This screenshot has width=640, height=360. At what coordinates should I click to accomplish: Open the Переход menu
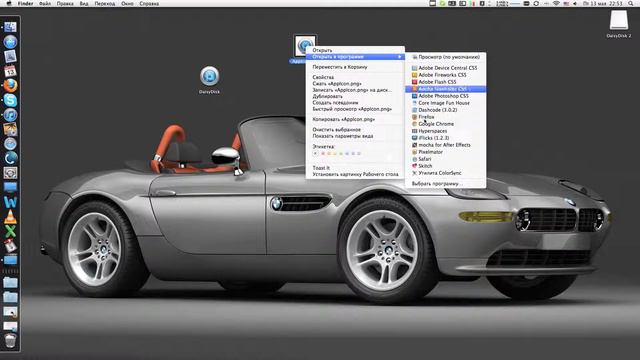tap(105, 3)
